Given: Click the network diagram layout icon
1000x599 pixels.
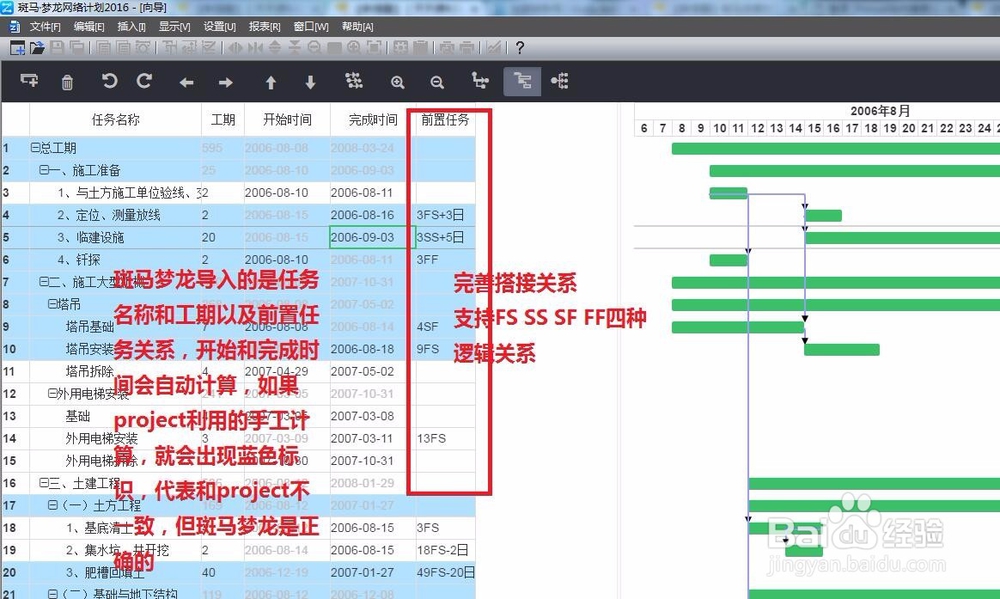Looking at the screenshot, I should tap(354, 81).
